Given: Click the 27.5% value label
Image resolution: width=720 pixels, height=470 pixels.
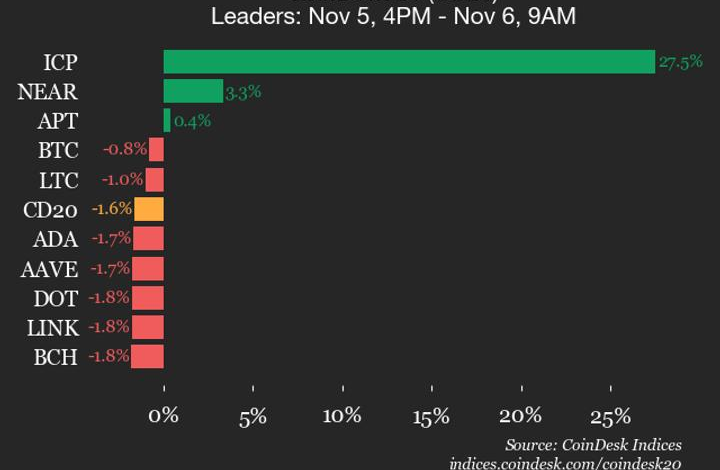Looking at the screenshot, I should (x=678, y=63).
